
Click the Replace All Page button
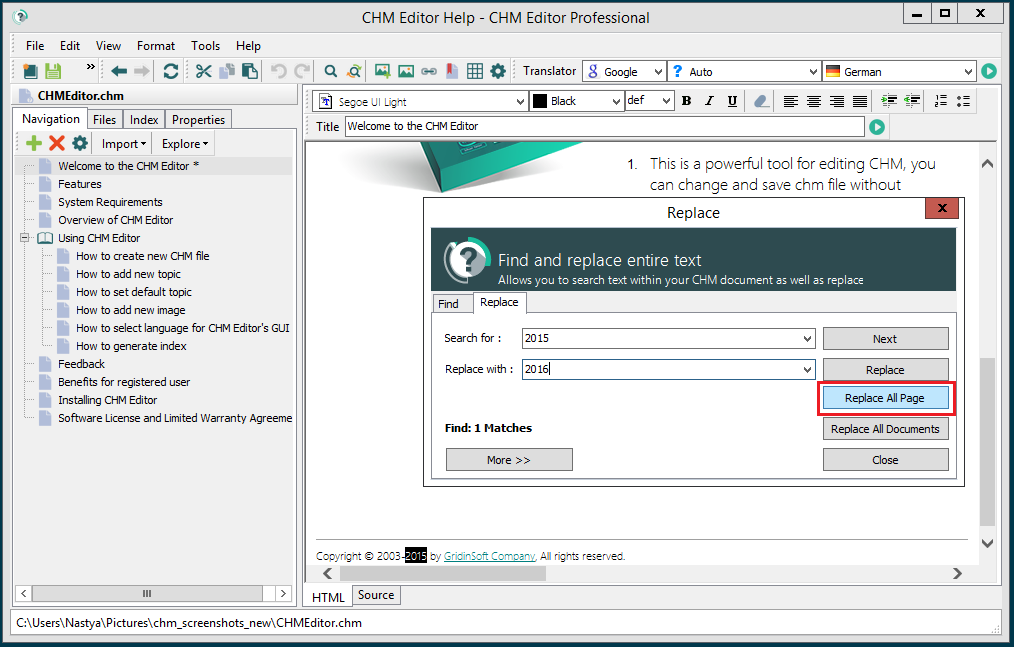pyautogui.click(x=885, y=399)
